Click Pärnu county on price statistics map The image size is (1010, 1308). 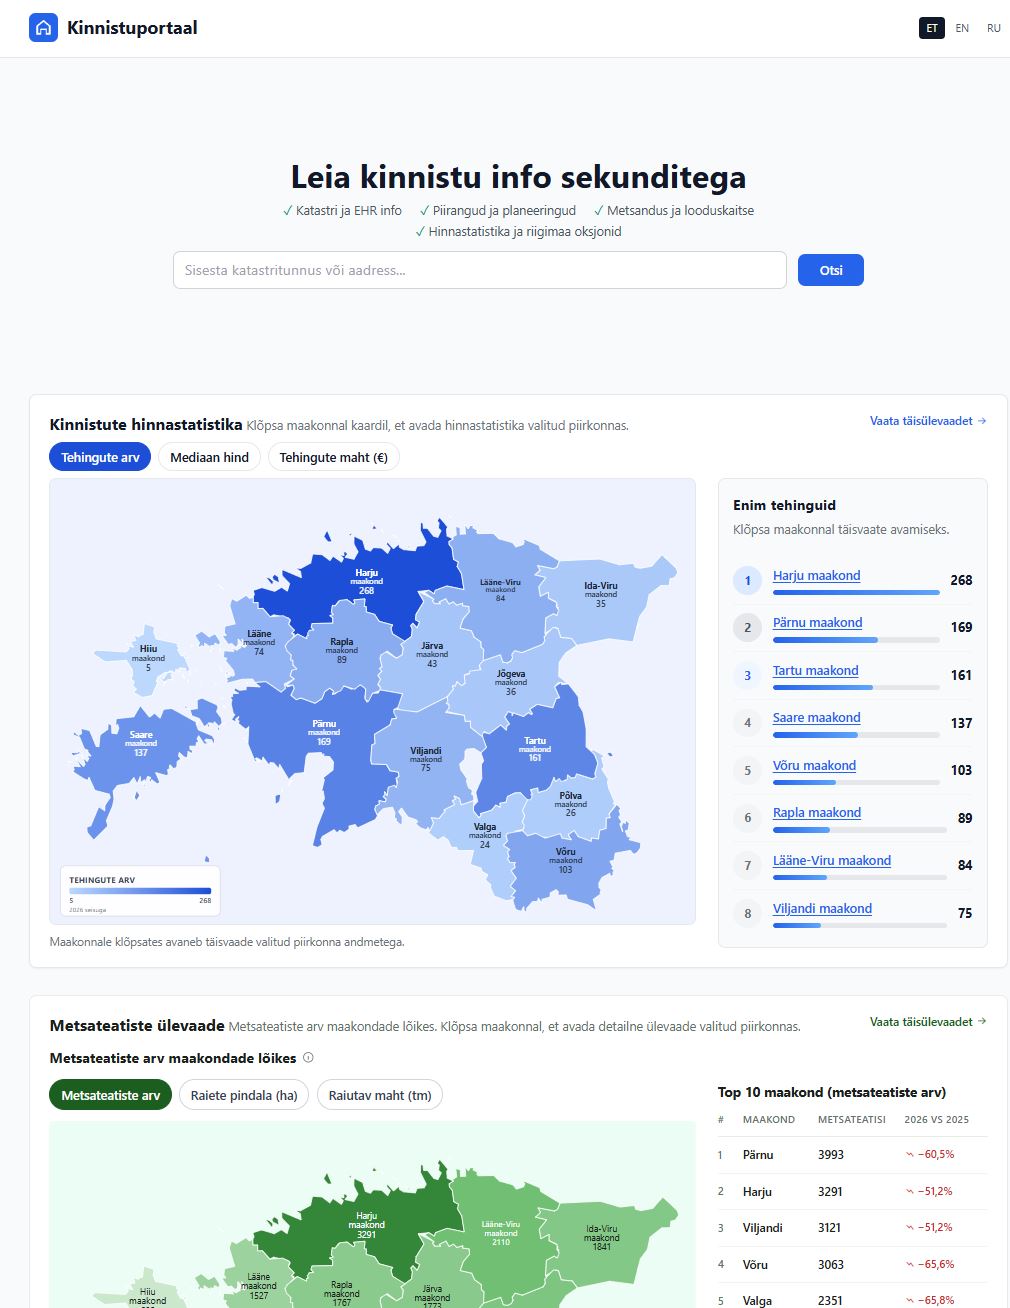323,733
